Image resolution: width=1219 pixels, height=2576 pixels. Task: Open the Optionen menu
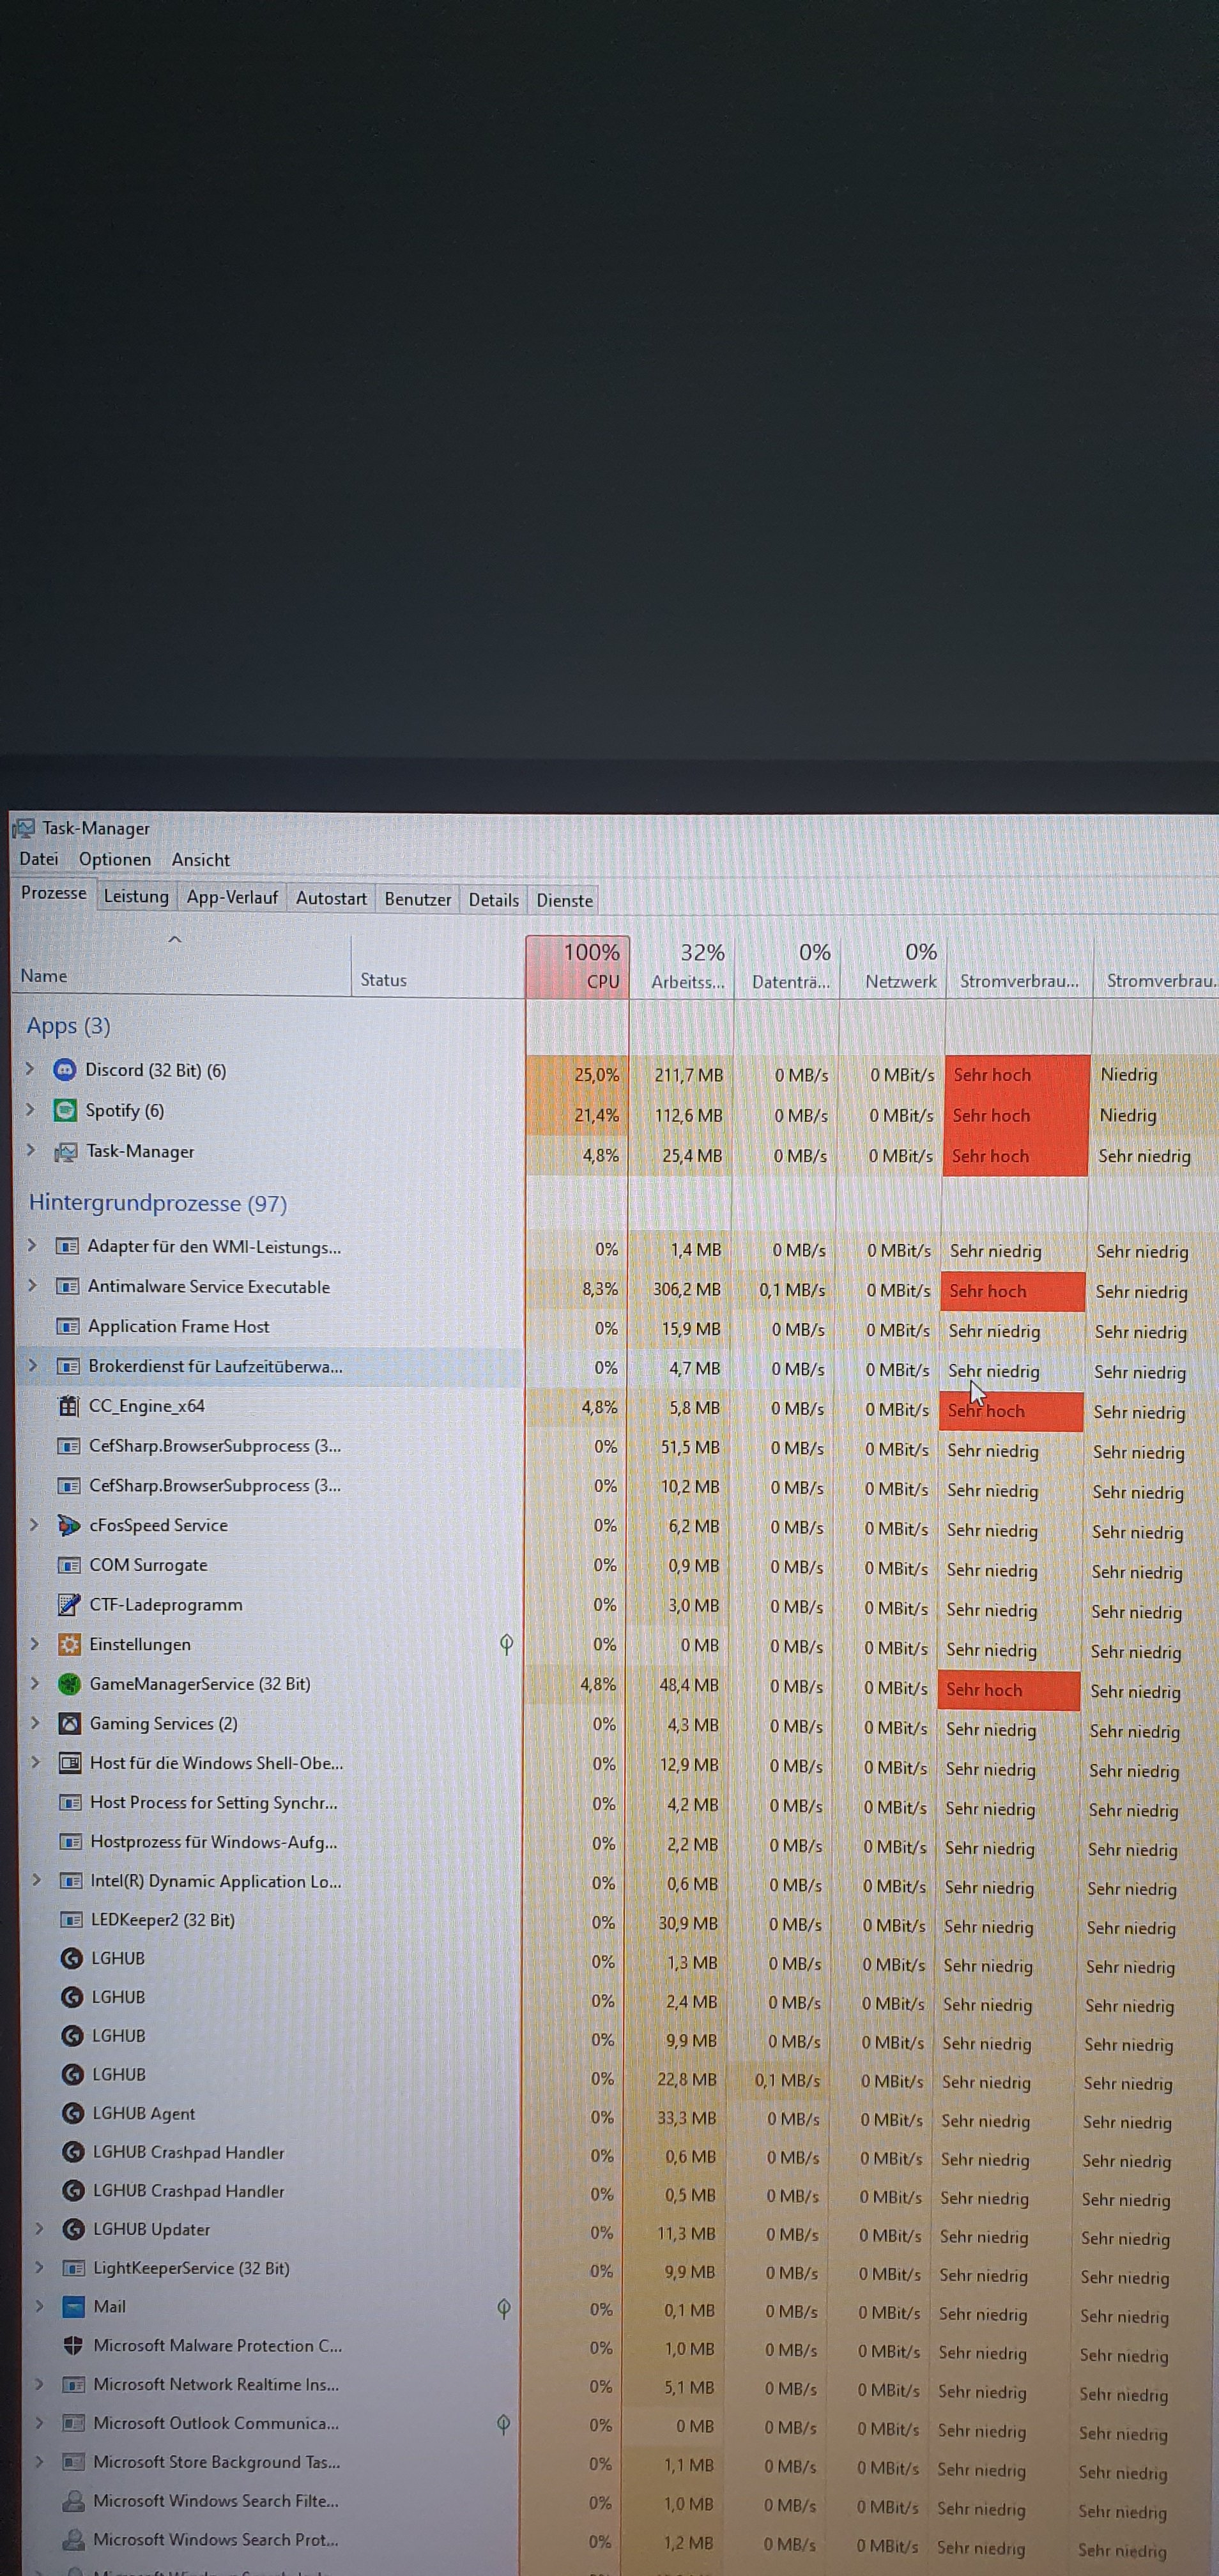click(115, 860)
